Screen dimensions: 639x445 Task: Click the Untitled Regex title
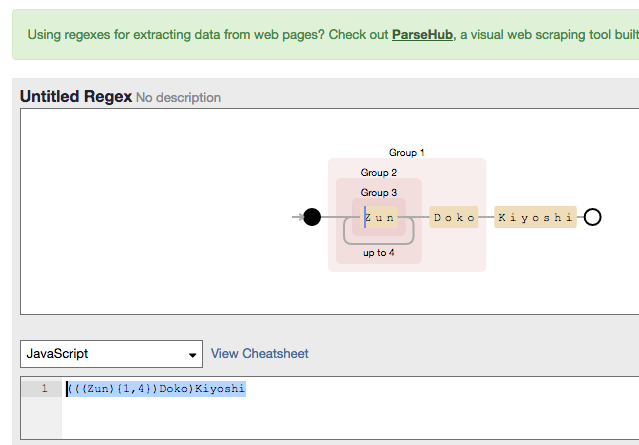coord(76,96)
